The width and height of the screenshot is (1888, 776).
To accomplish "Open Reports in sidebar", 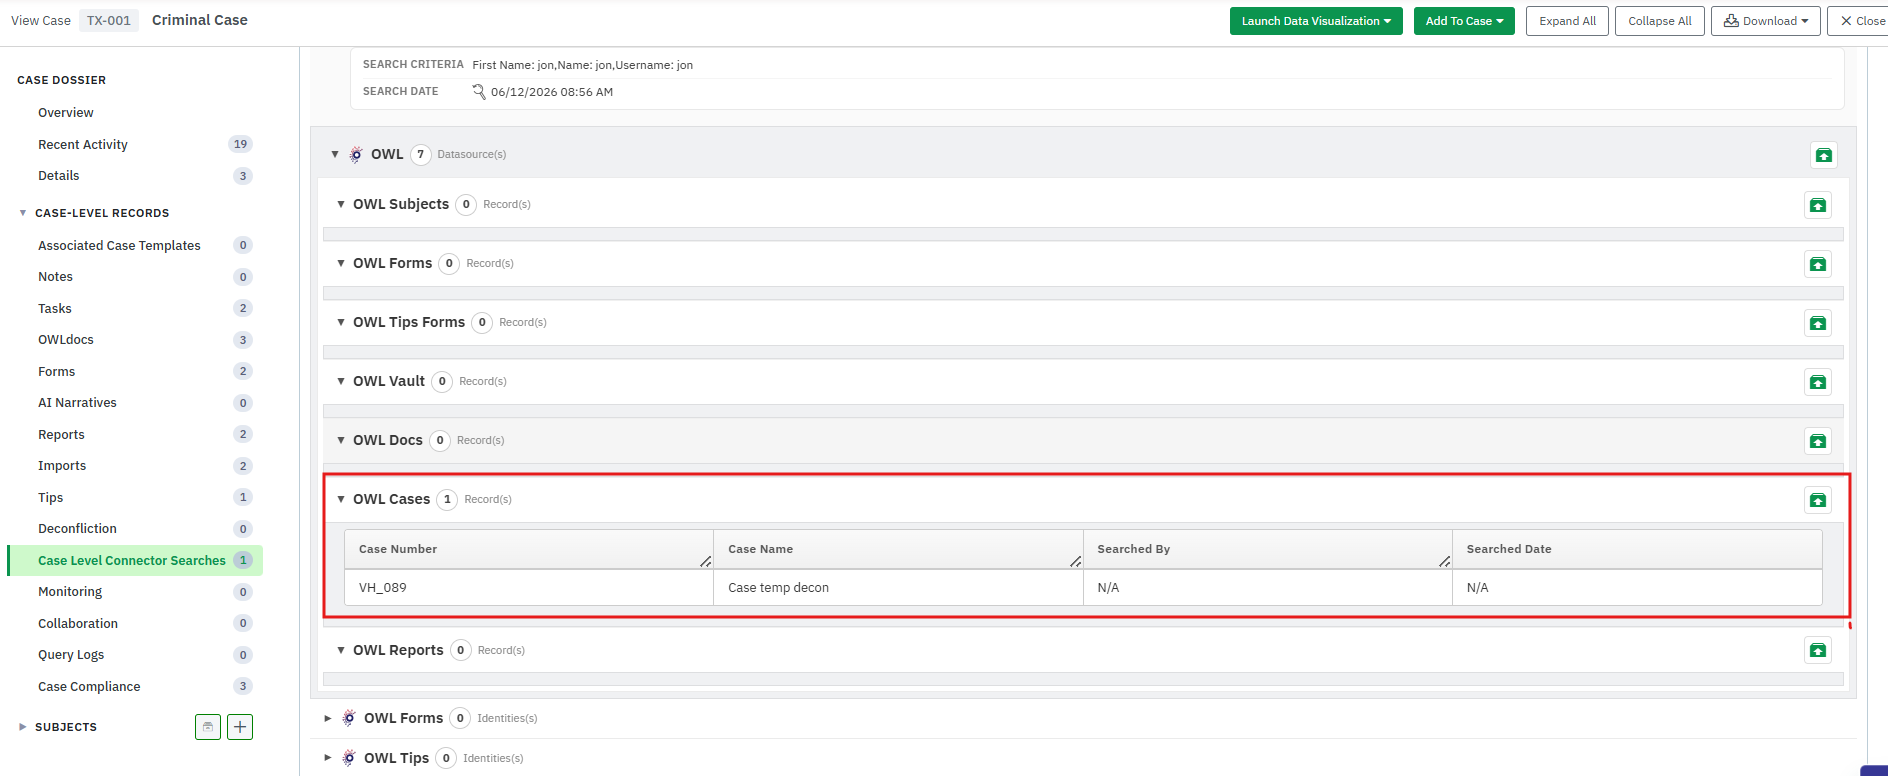I will (61, 435).
